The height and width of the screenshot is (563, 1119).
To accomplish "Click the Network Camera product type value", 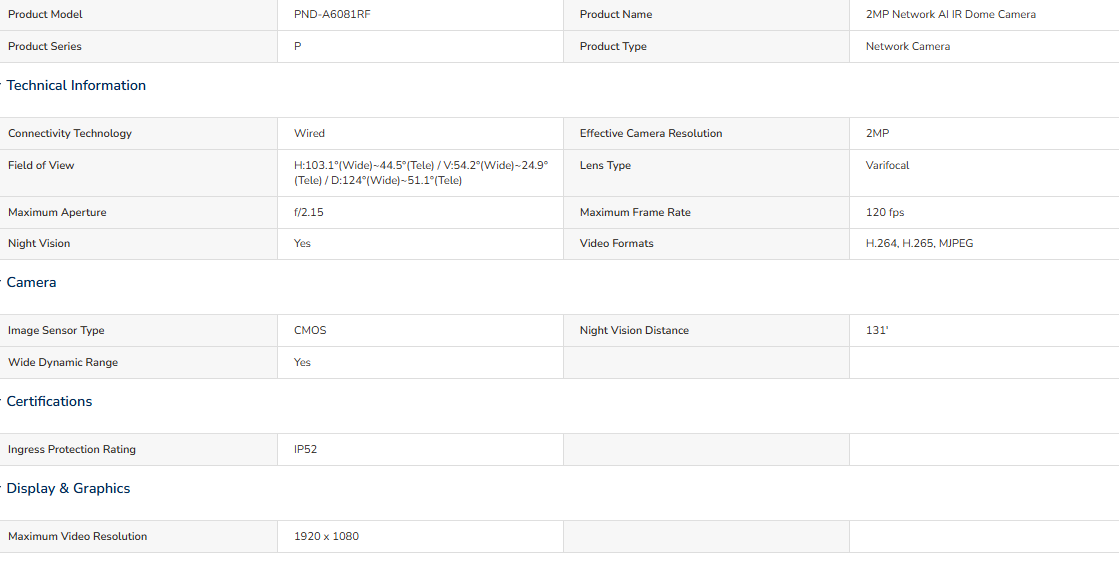I will pos(908,46).
